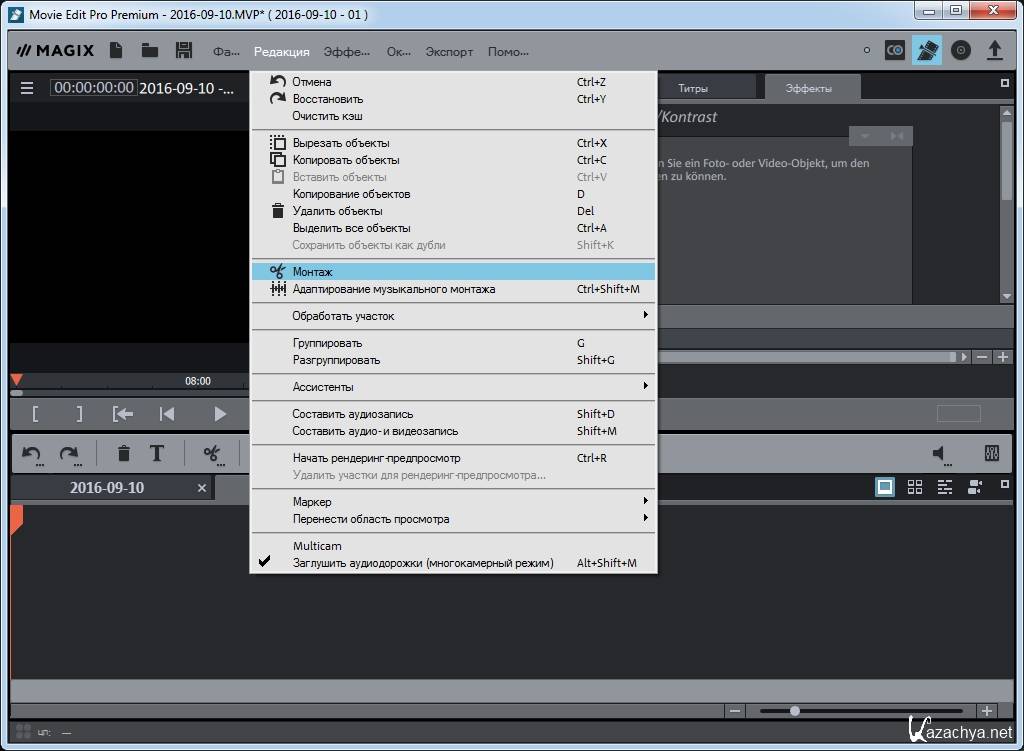Open the audio mixer icon on the right
This screenshot has width=1024, height=751.
(x=992, y=454)
